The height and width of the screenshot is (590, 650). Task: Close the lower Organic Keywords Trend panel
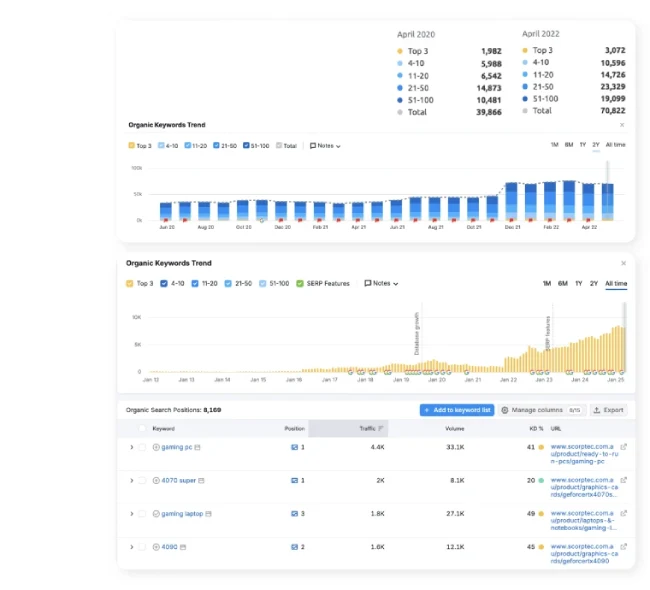point(622,263)
